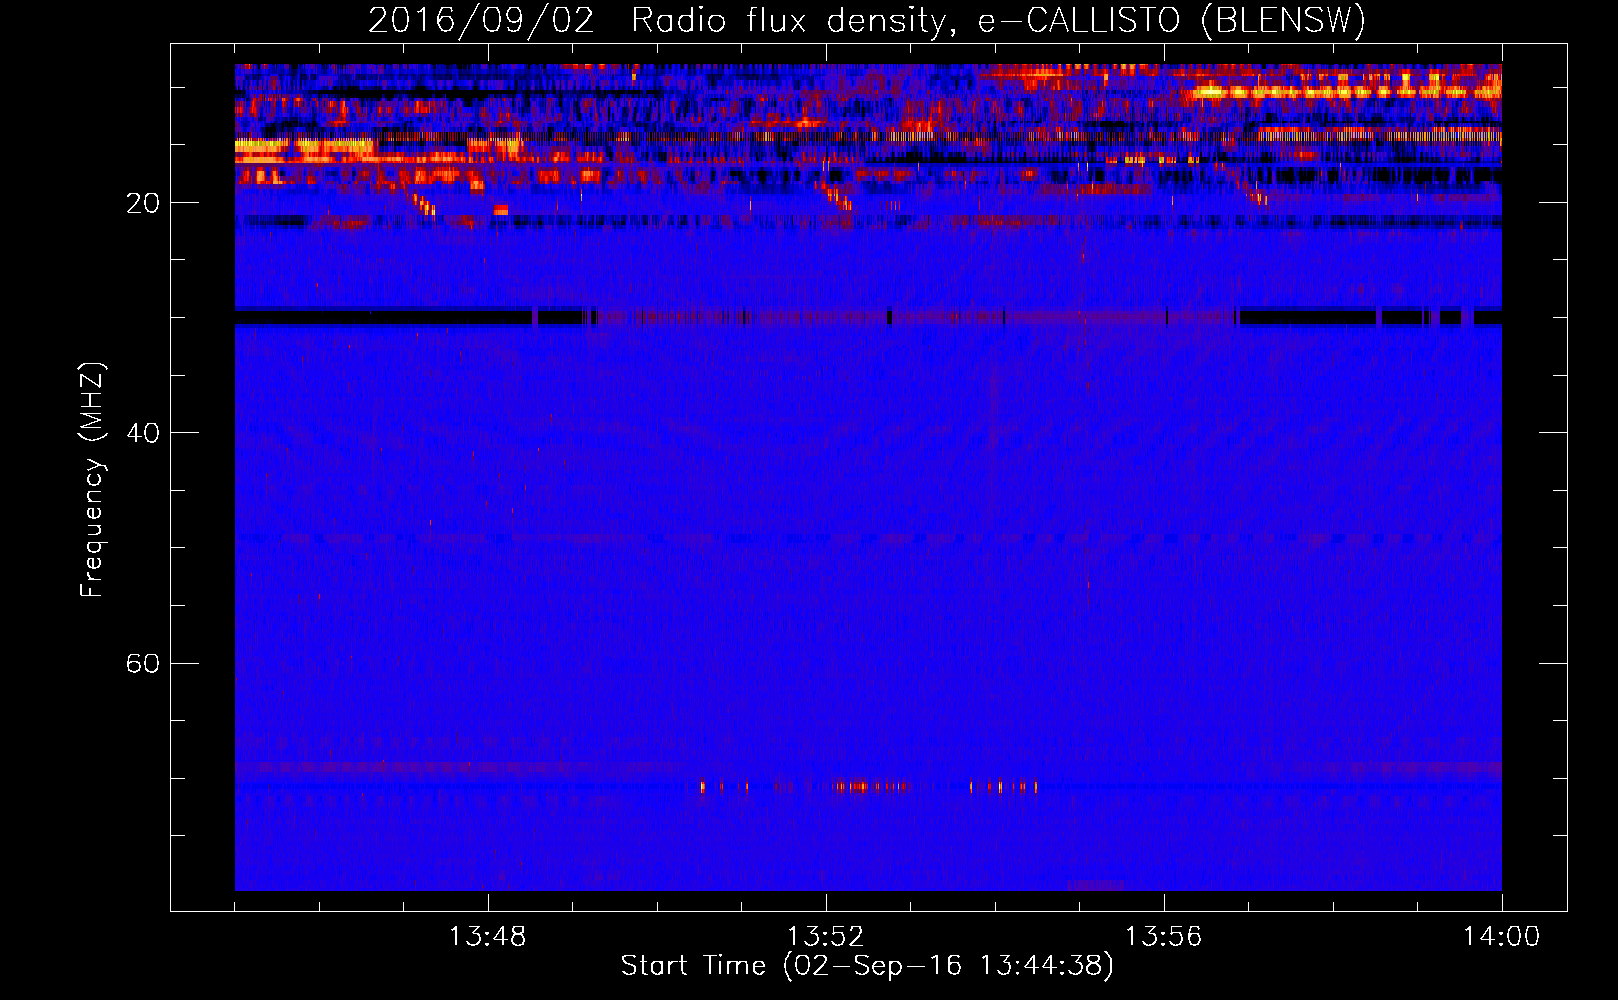
Task: Click the 60 frequency tick label
Action: point(142,664)
